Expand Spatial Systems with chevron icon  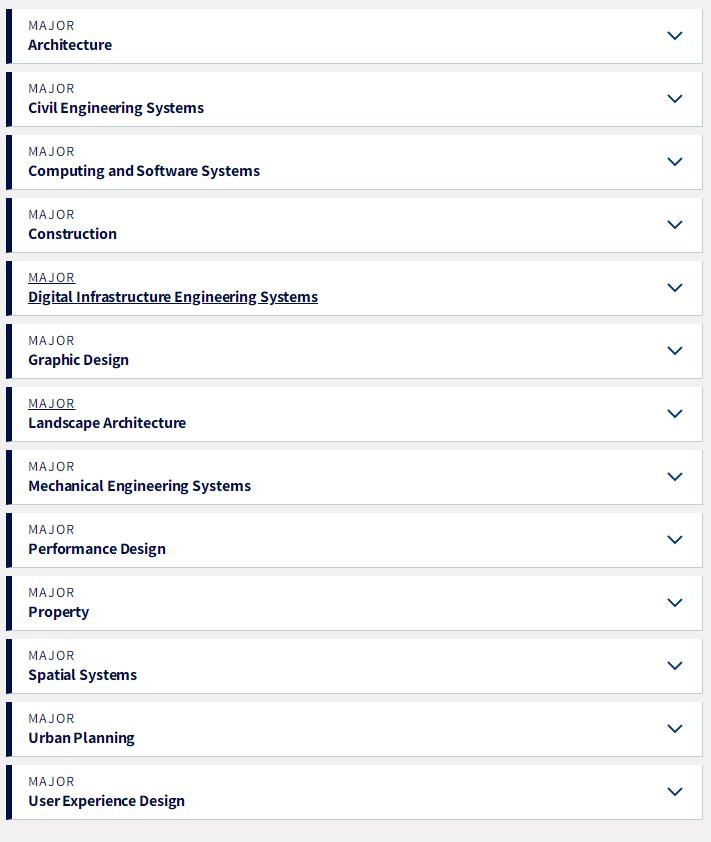click(674, 665)
